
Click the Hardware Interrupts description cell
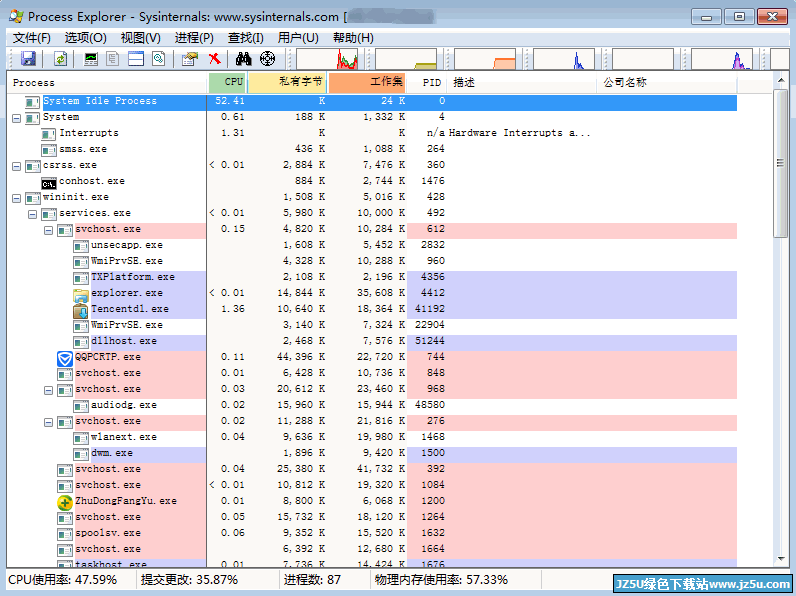tap(519, 133)
